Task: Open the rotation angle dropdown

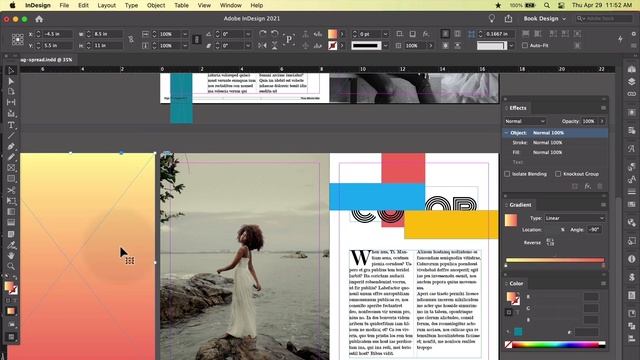Action: pyautogui.click(x=248, y=34)
